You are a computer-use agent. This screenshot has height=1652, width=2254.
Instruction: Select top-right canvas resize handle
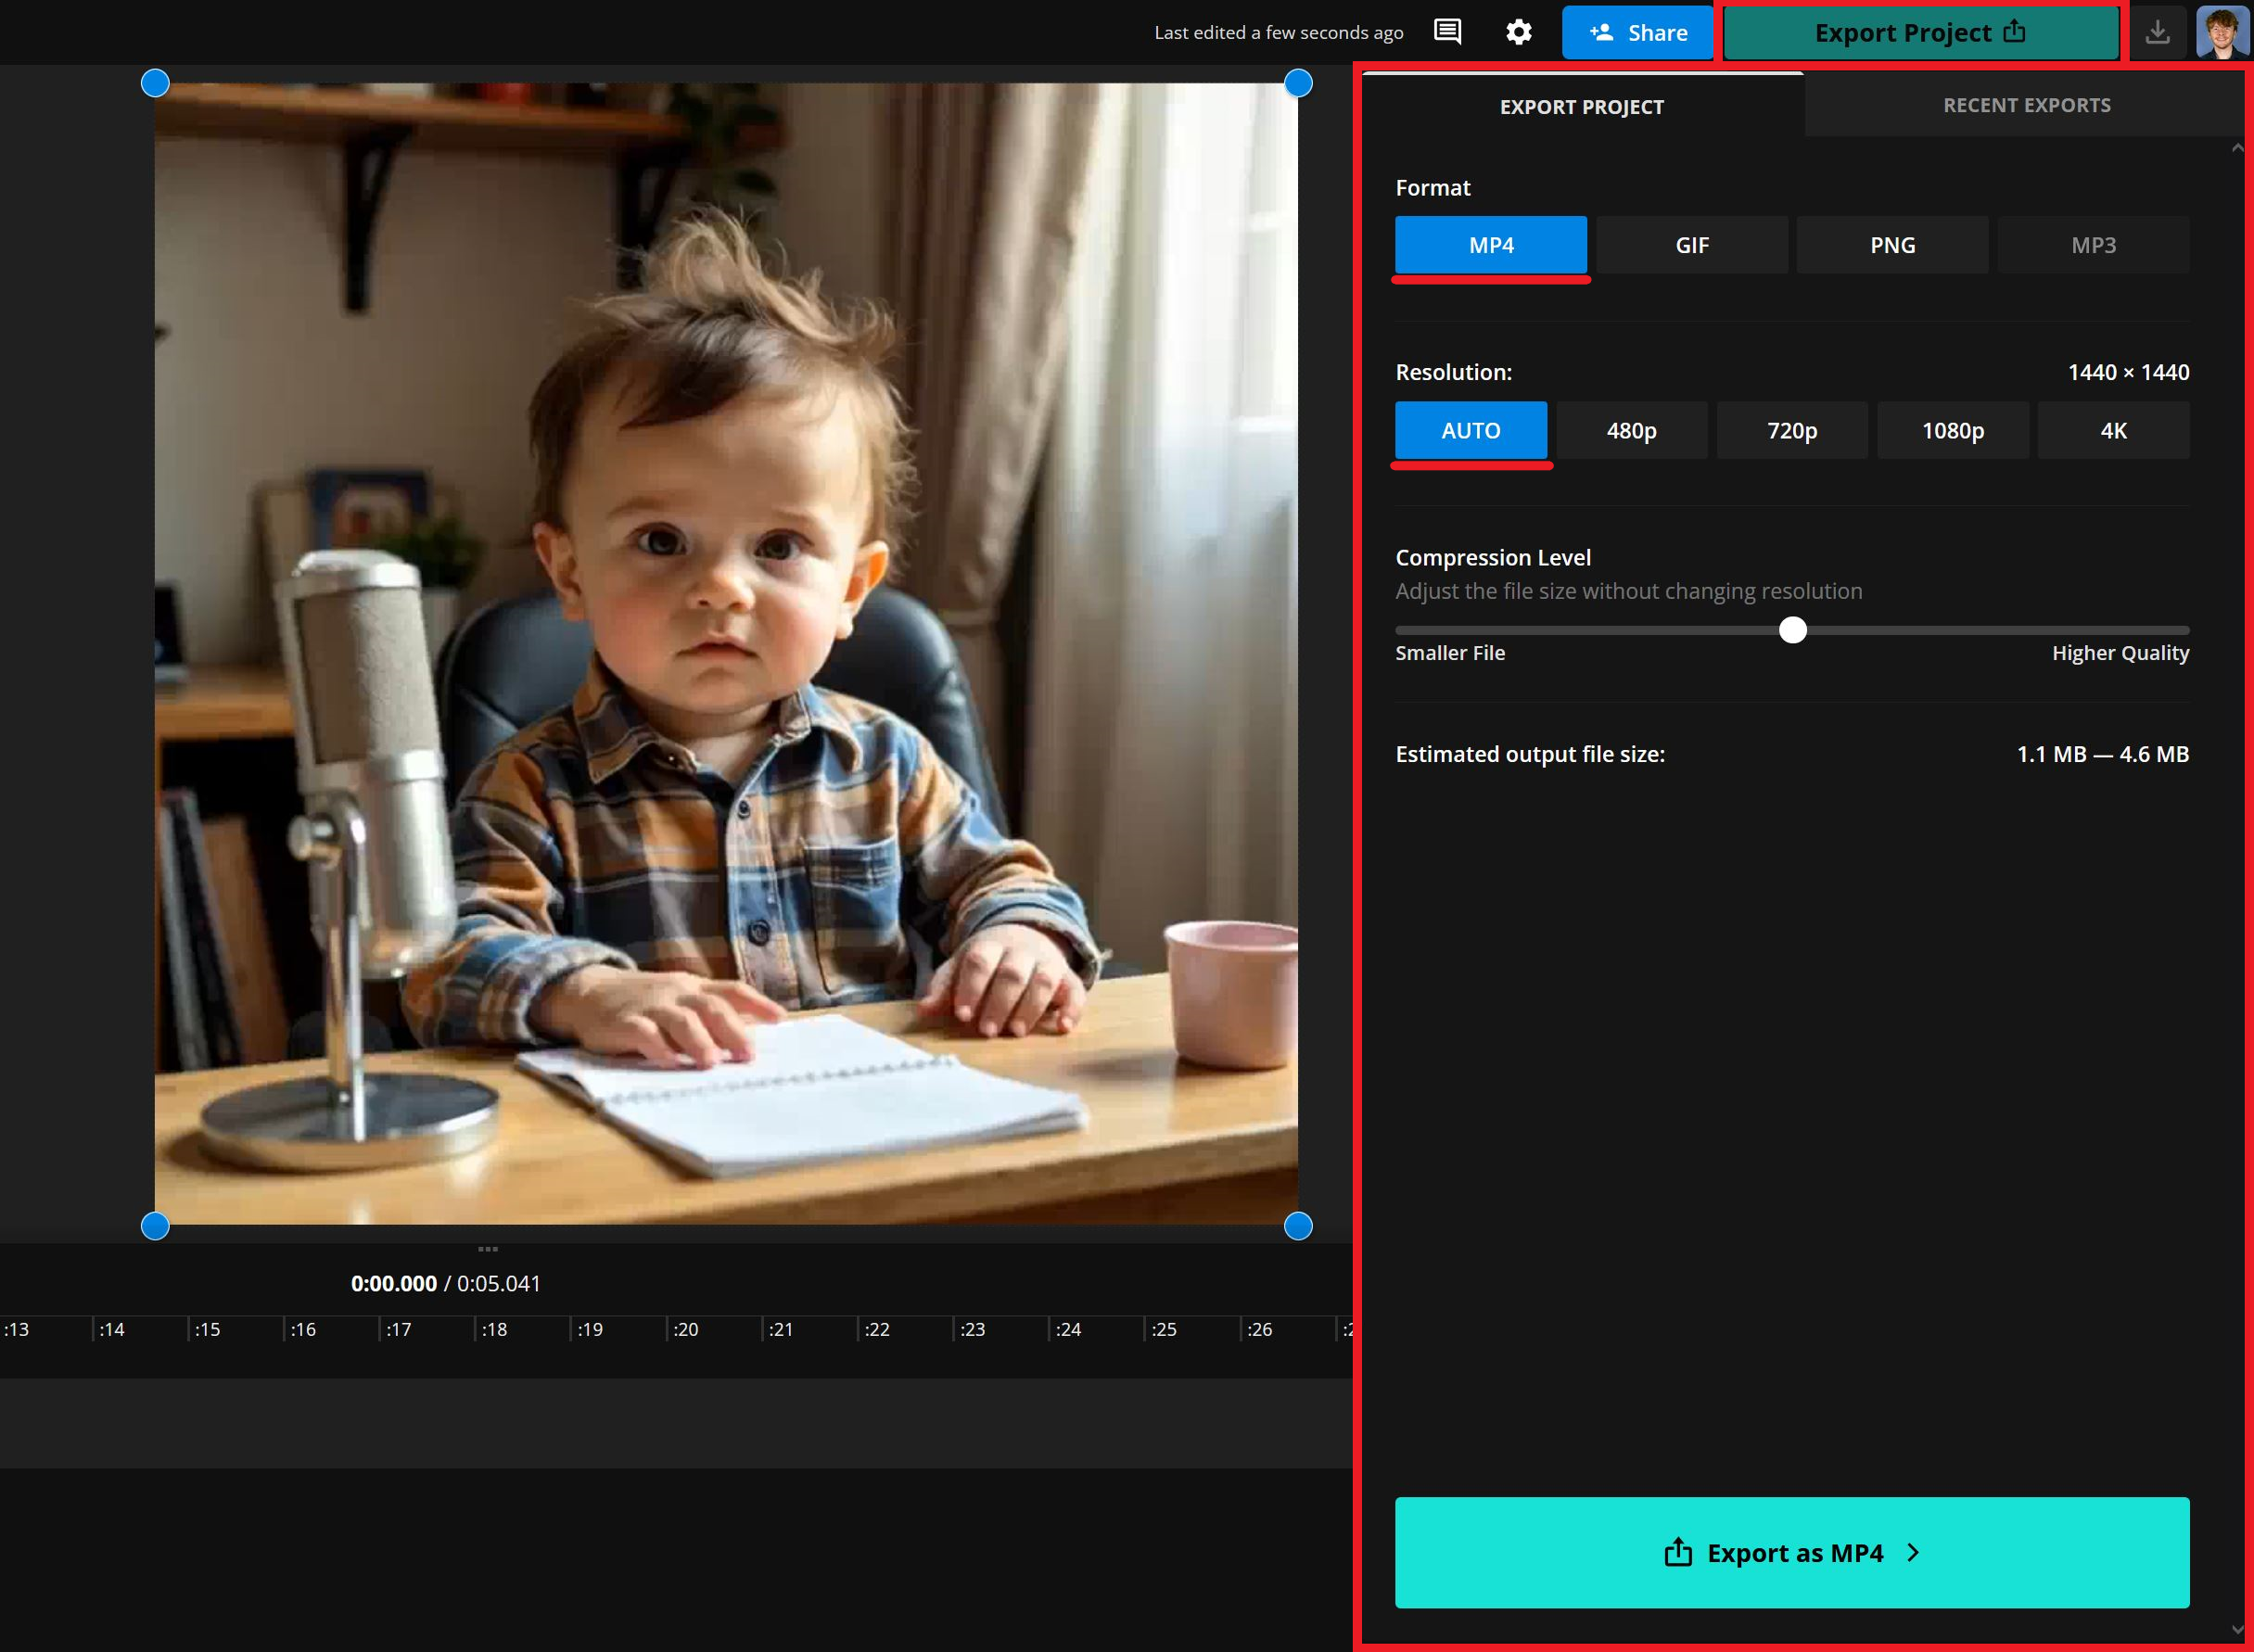(x=1297, y=83)
